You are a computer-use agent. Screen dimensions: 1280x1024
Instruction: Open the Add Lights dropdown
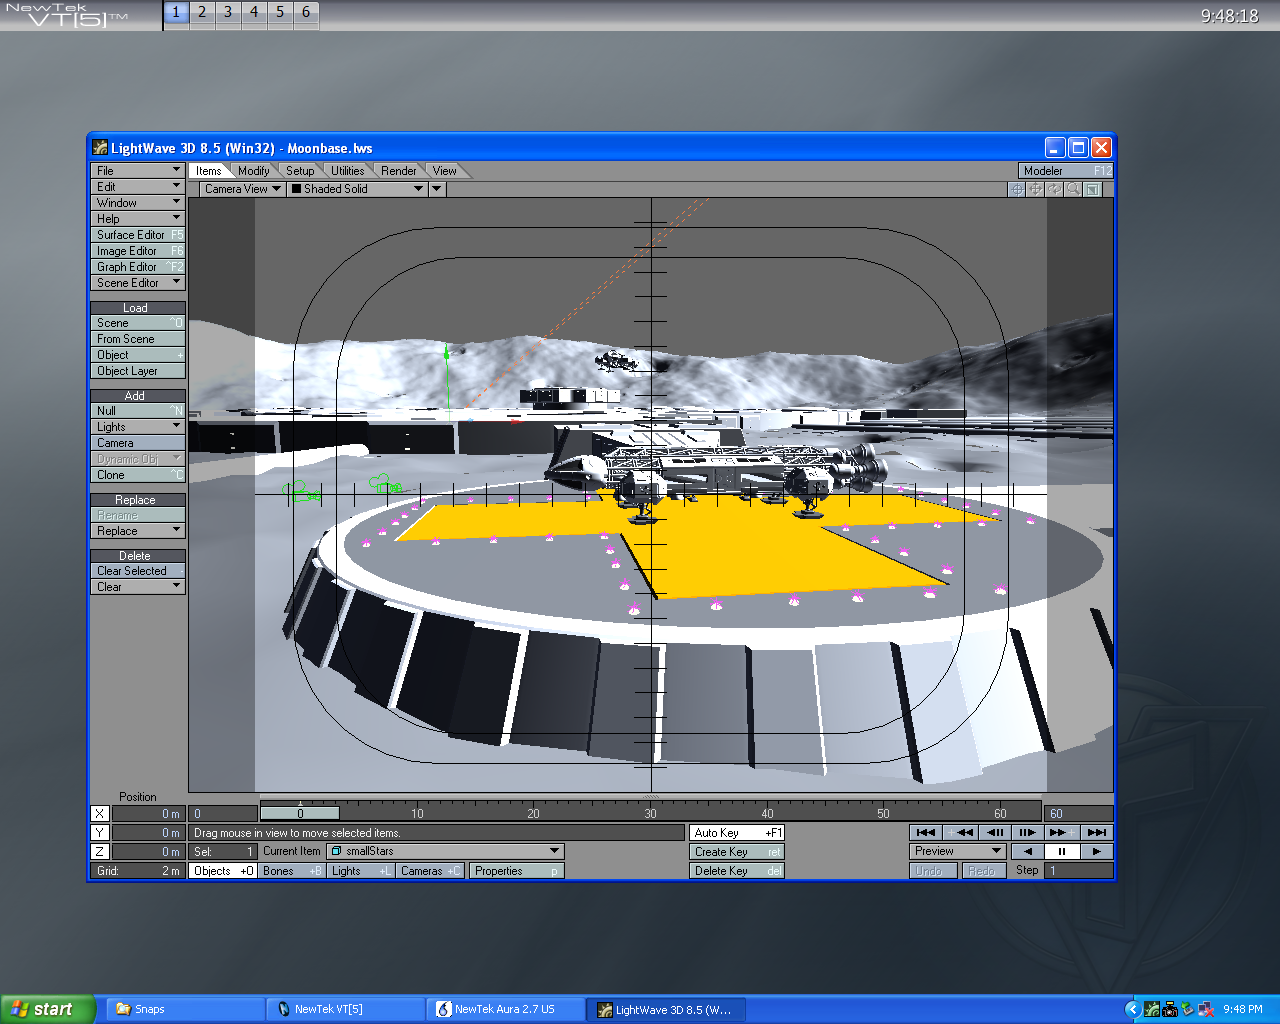coord(138,427)
